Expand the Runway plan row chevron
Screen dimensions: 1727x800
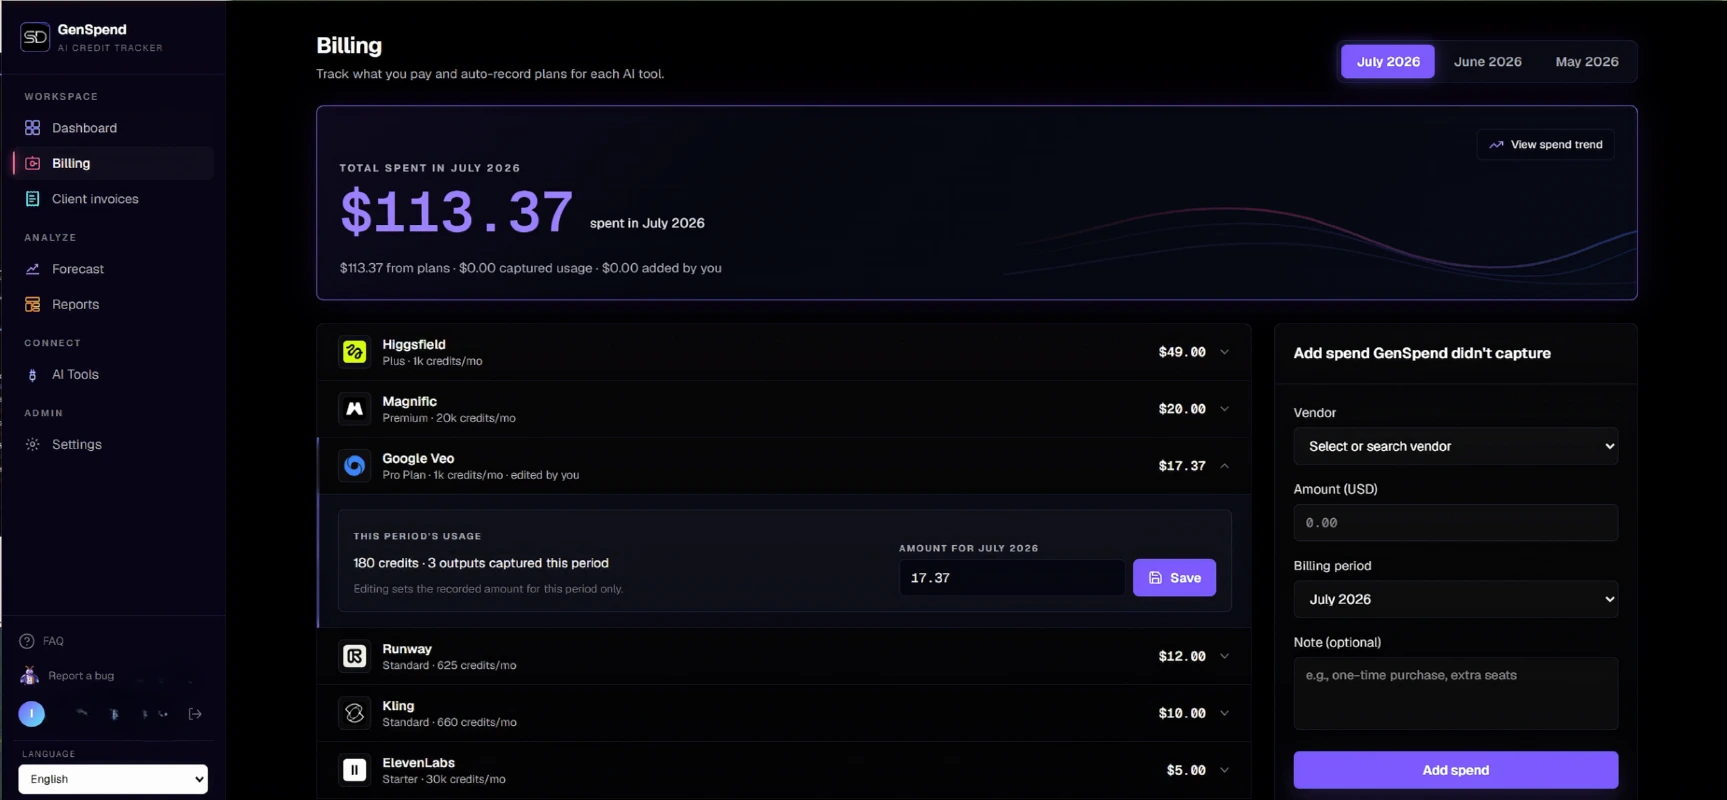[x=1224, y=656]
